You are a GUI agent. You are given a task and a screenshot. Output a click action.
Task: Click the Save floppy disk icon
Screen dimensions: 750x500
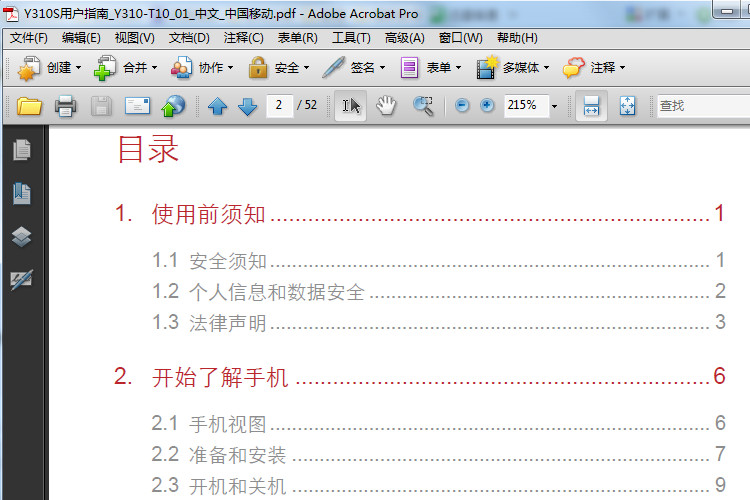(101, 106)
